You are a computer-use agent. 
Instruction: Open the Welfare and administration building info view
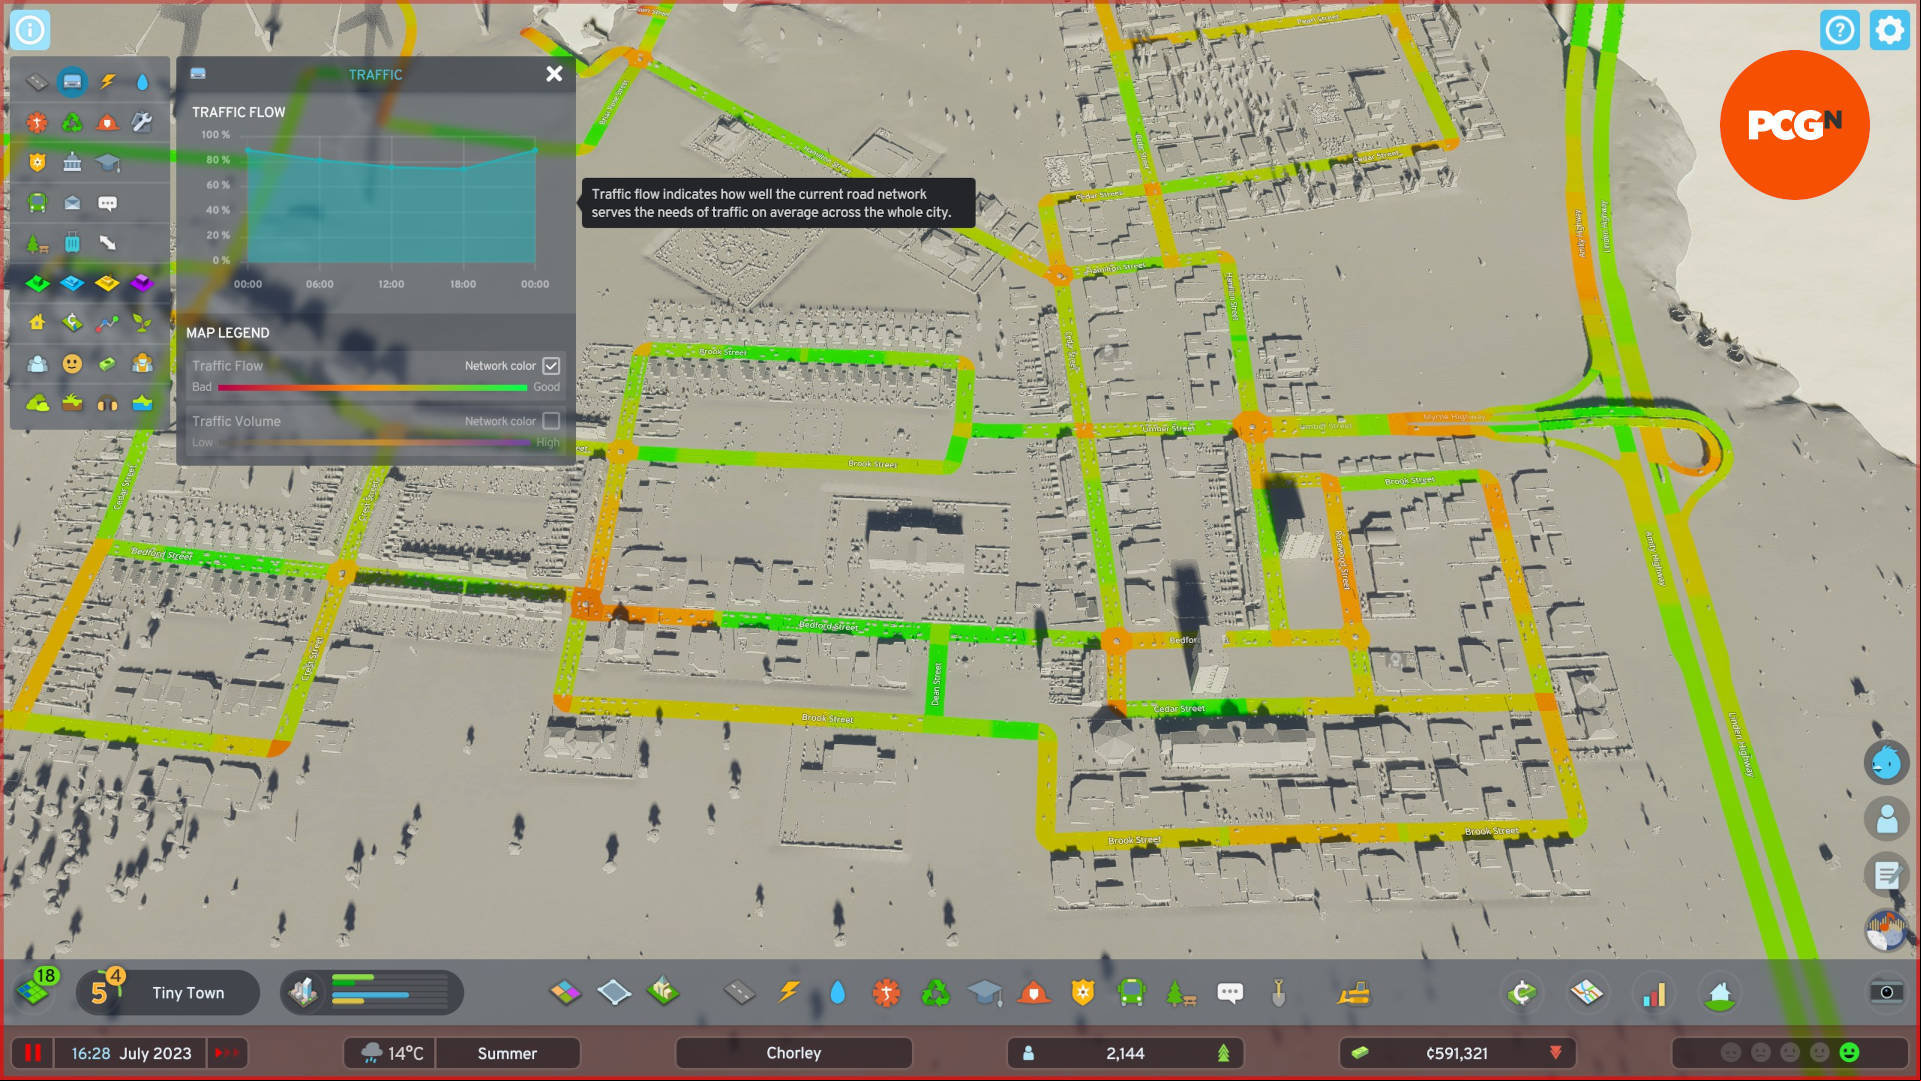72,162
